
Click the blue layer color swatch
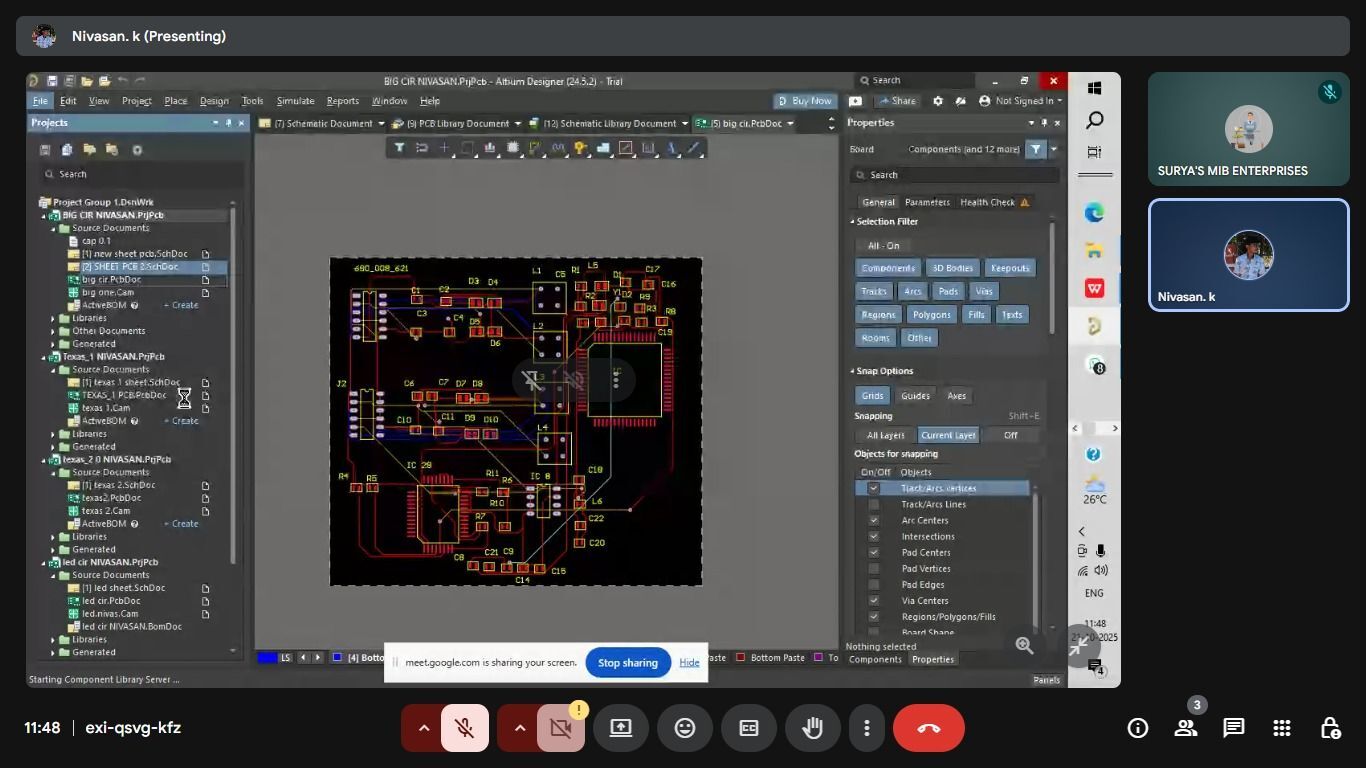267,657
